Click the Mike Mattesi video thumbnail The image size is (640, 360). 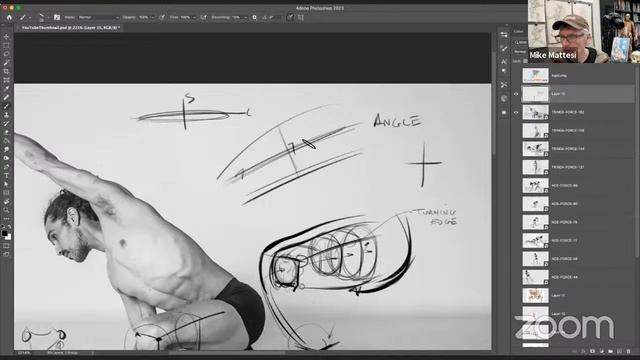coord(584,31)
